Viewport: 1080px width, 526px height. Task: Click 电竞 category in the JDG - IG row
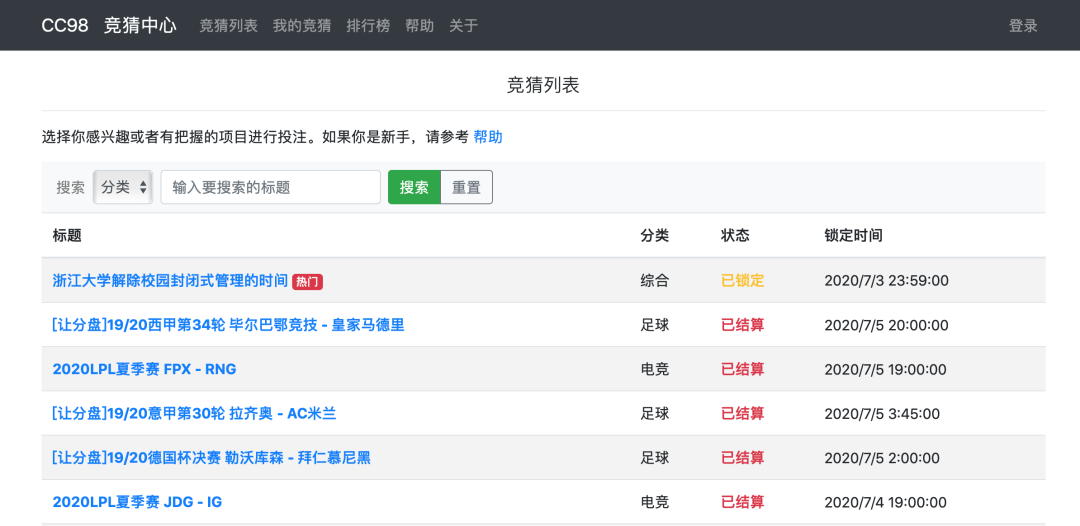point(654,502)
